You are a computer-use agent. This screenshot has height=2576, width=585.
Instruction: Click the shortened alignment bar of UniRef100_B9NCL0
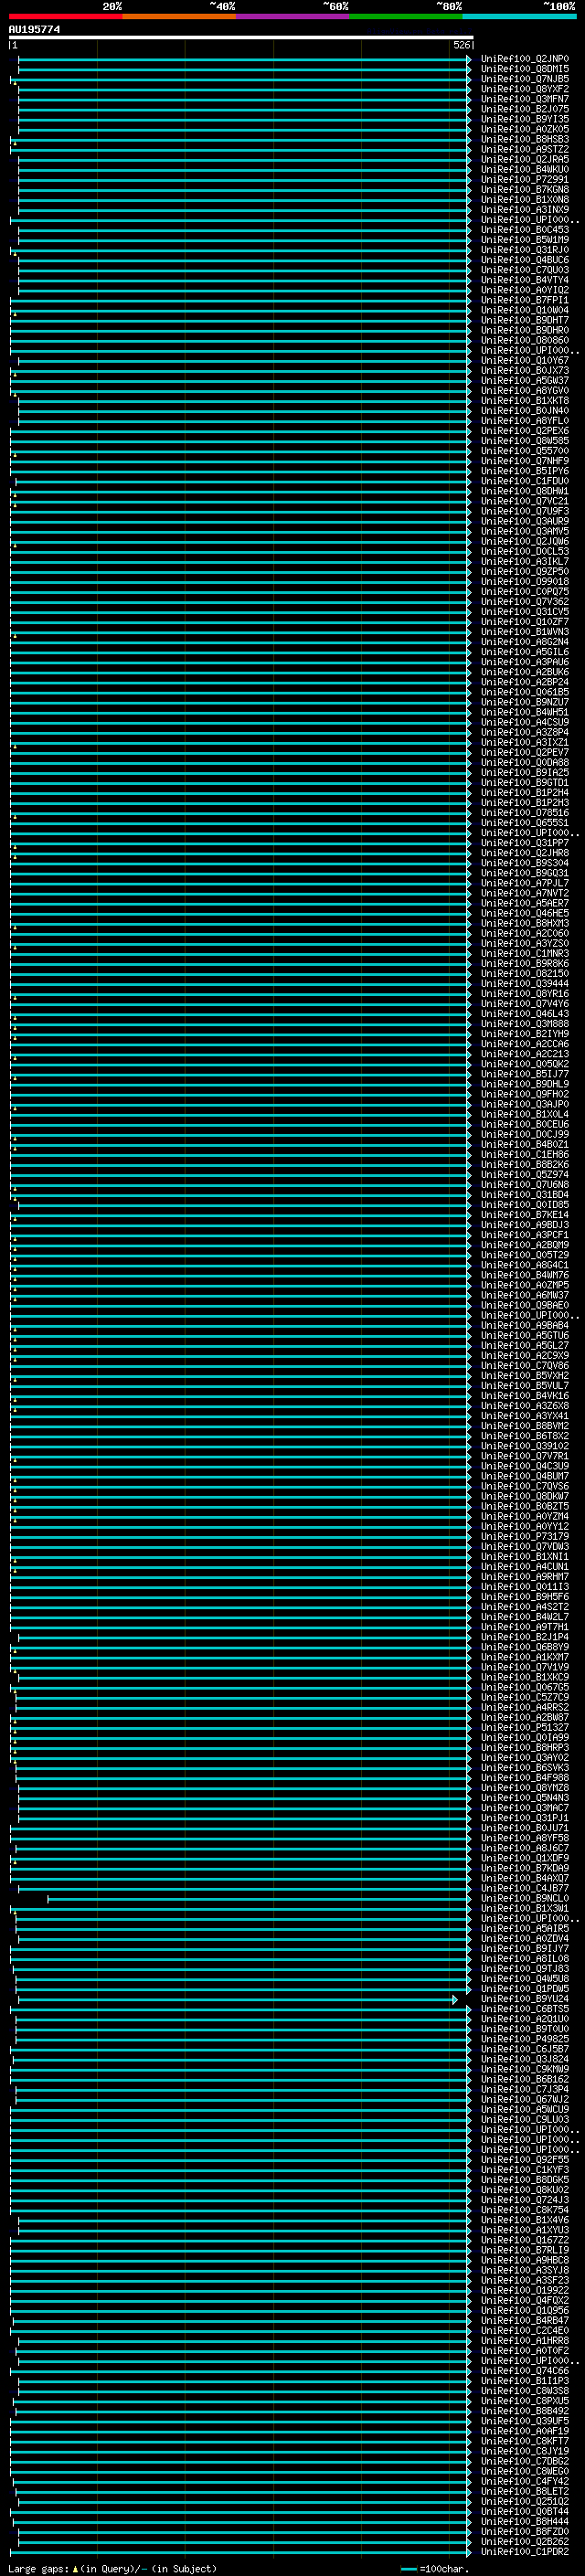[259, 1898]
